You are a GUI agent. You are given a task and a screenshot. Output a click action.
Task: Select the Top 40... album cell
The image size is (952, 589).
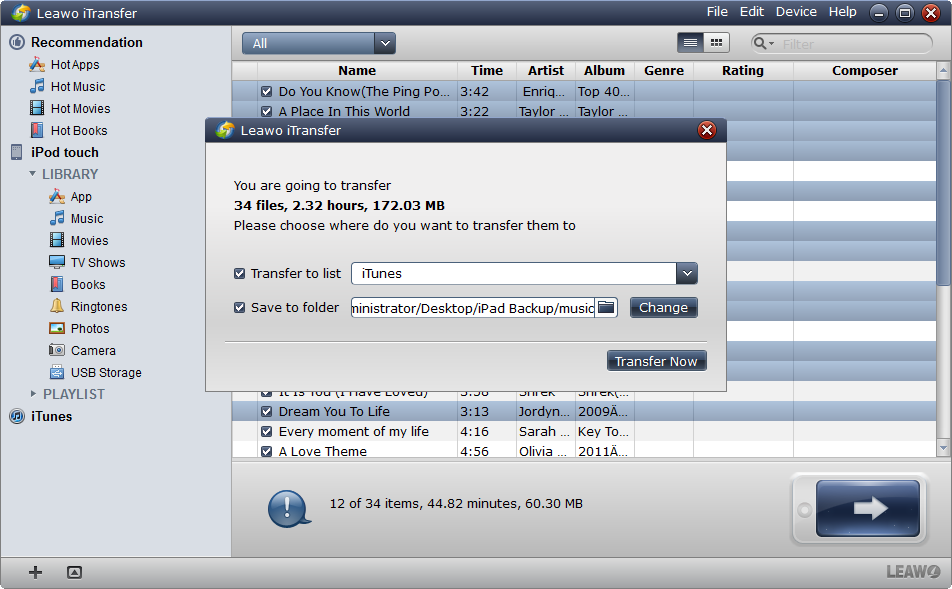(604, 92)
